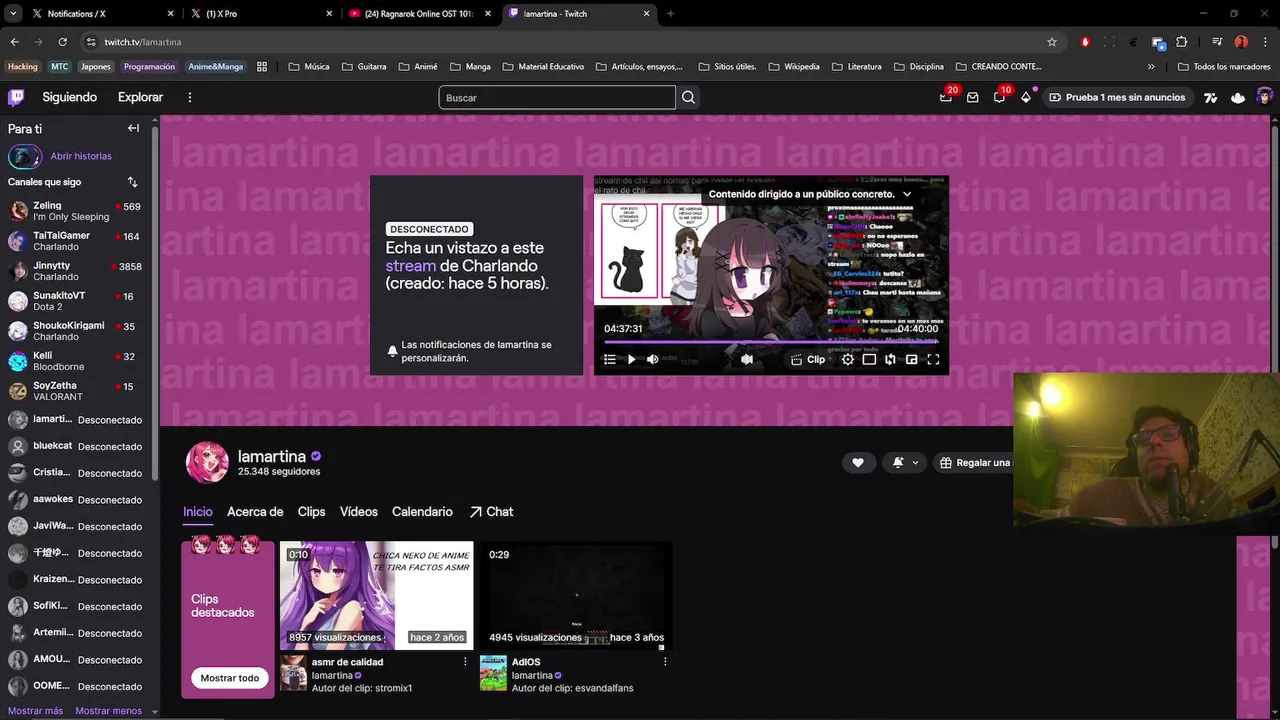1280x720 pixels.
Task: Open Zeling channel in followed list
Action: tap(76, 211)
